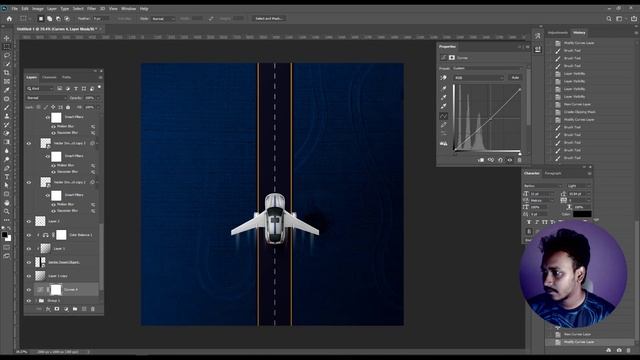The height and width of the screenshot is (360, 640).
Task: Open the Search icon at top right
Action: pyautogui.click(x=609, y=18)
